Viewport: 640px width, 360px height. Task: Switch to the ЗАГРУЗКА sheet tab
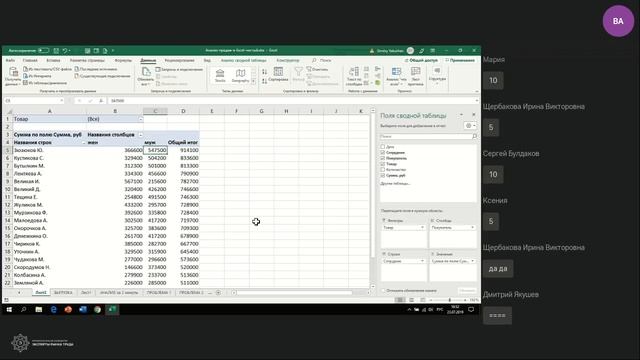pos(63,292)
